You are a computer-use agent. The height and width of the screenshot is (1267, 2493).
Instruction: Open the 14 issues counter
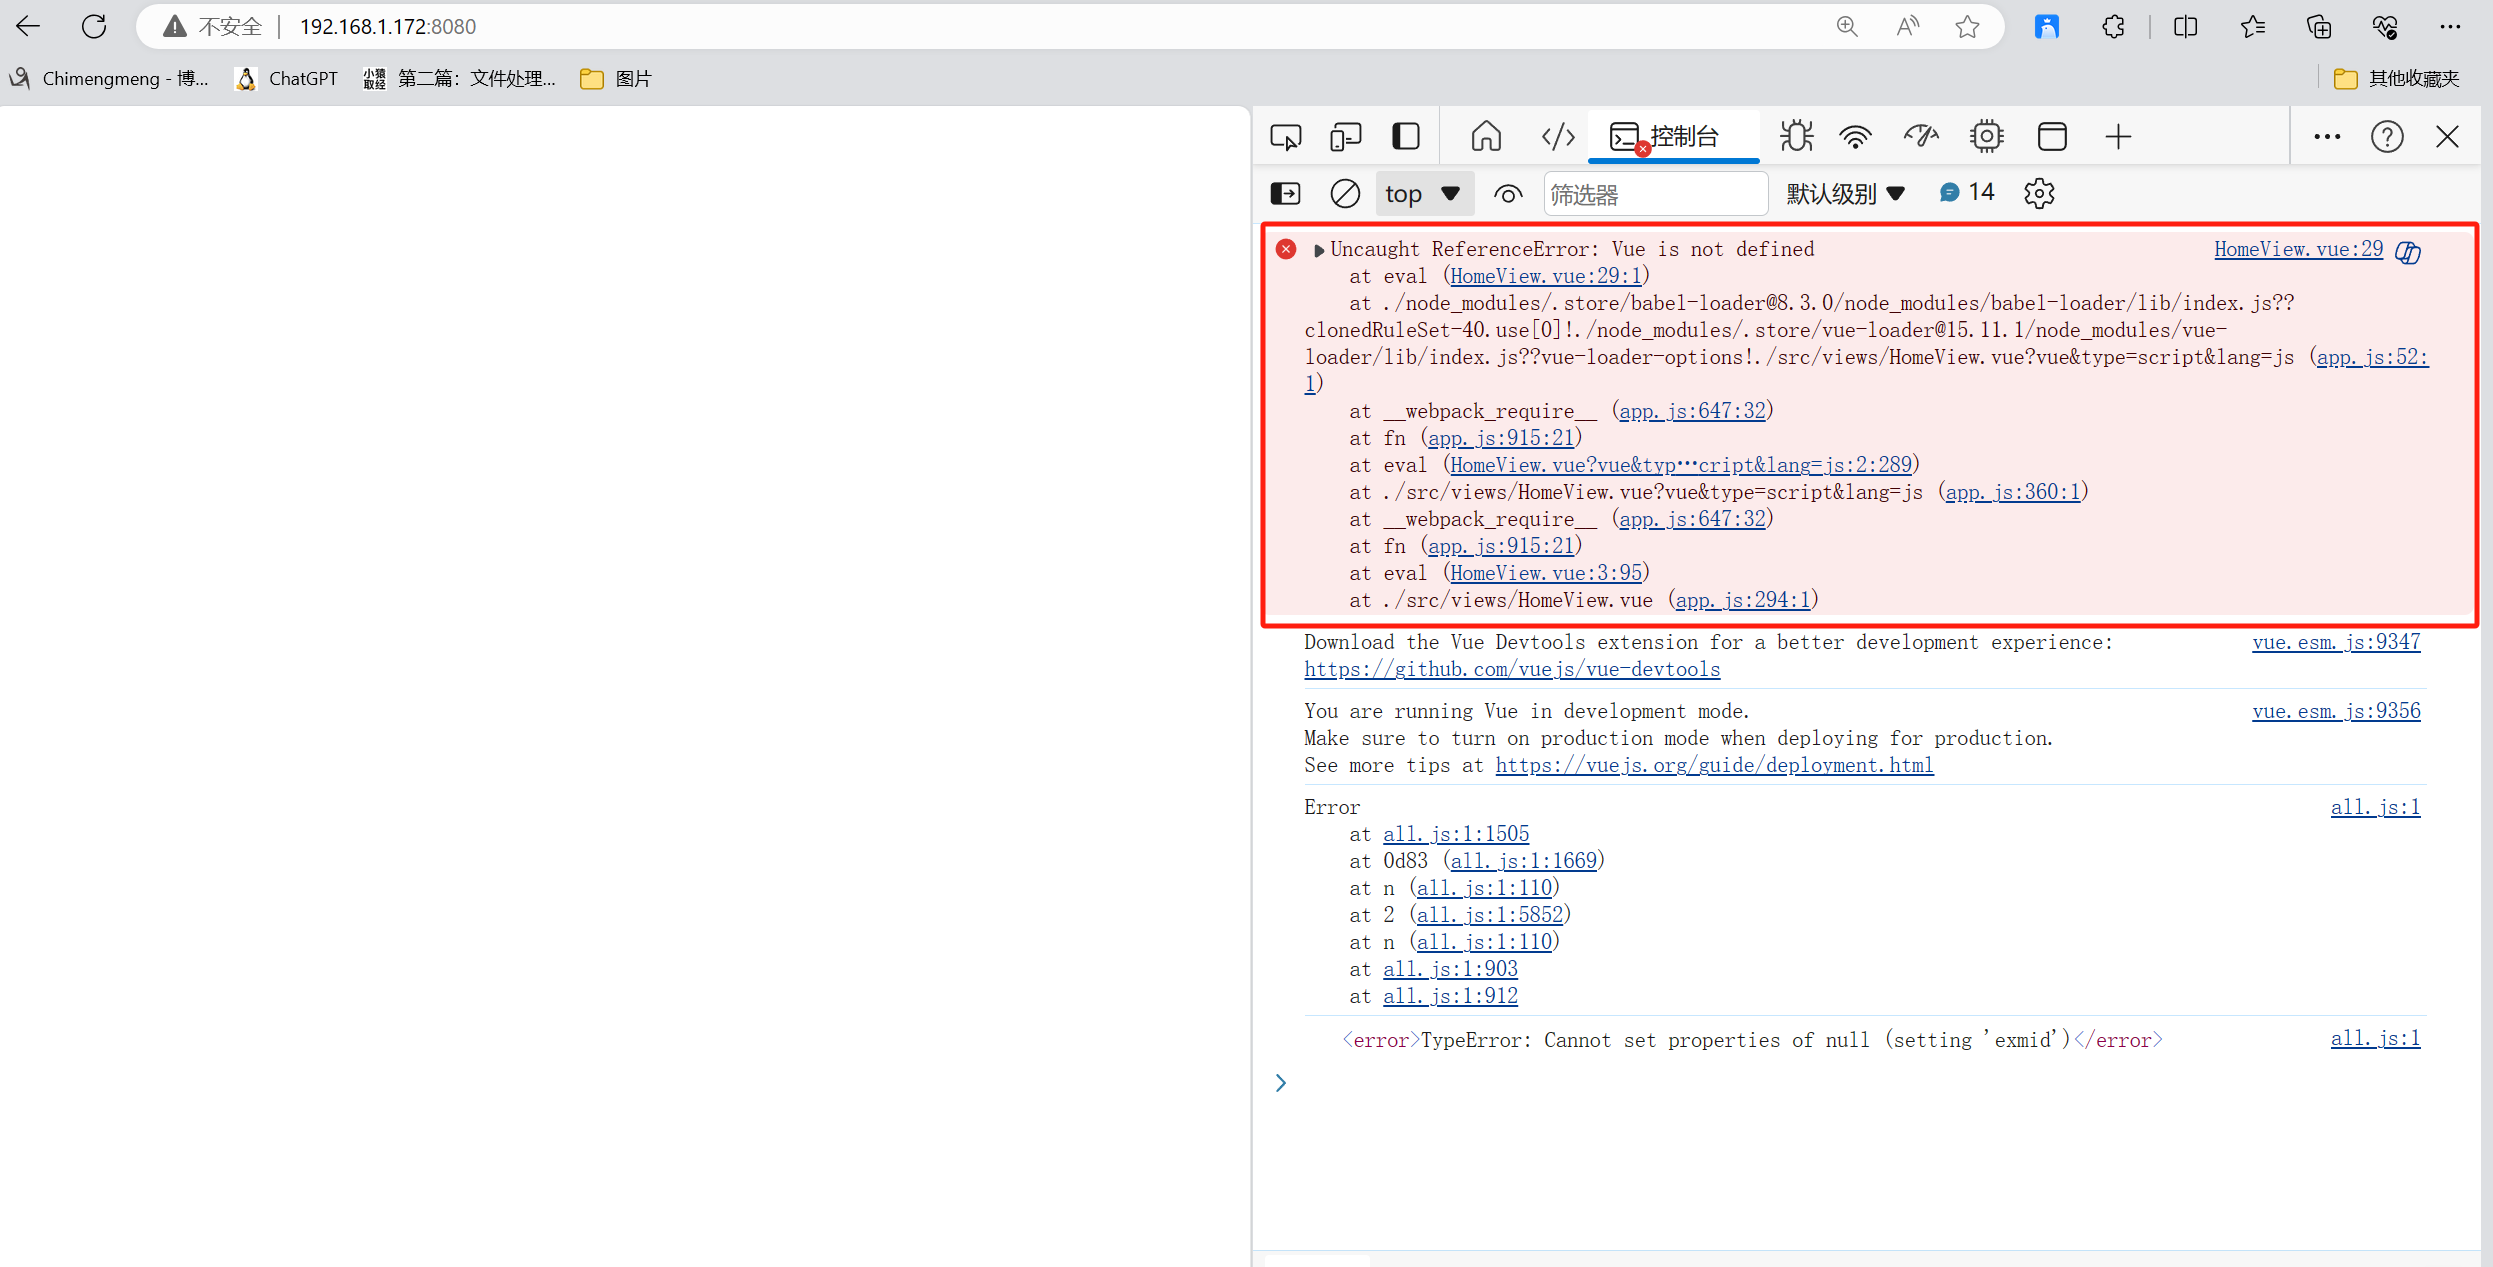[x=1966, y=192]
